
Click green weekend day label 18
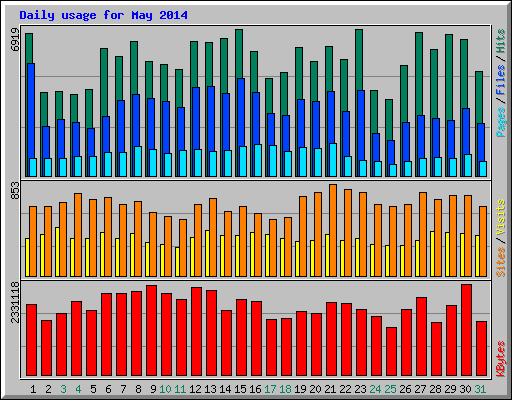click(x=285, y=389)
